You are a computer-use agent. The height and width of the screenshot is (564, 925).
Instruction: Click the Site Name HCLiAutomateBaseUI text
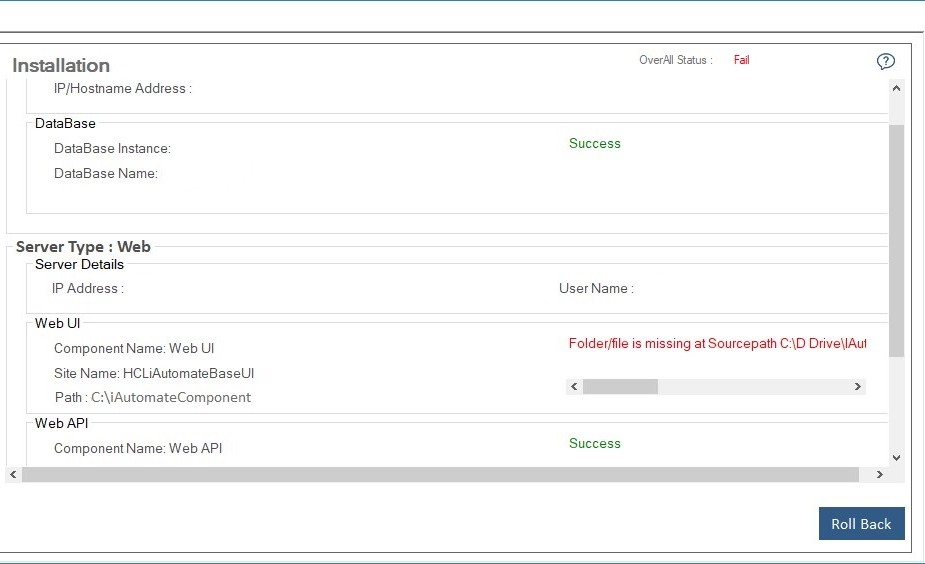click(x=154, y=373)
